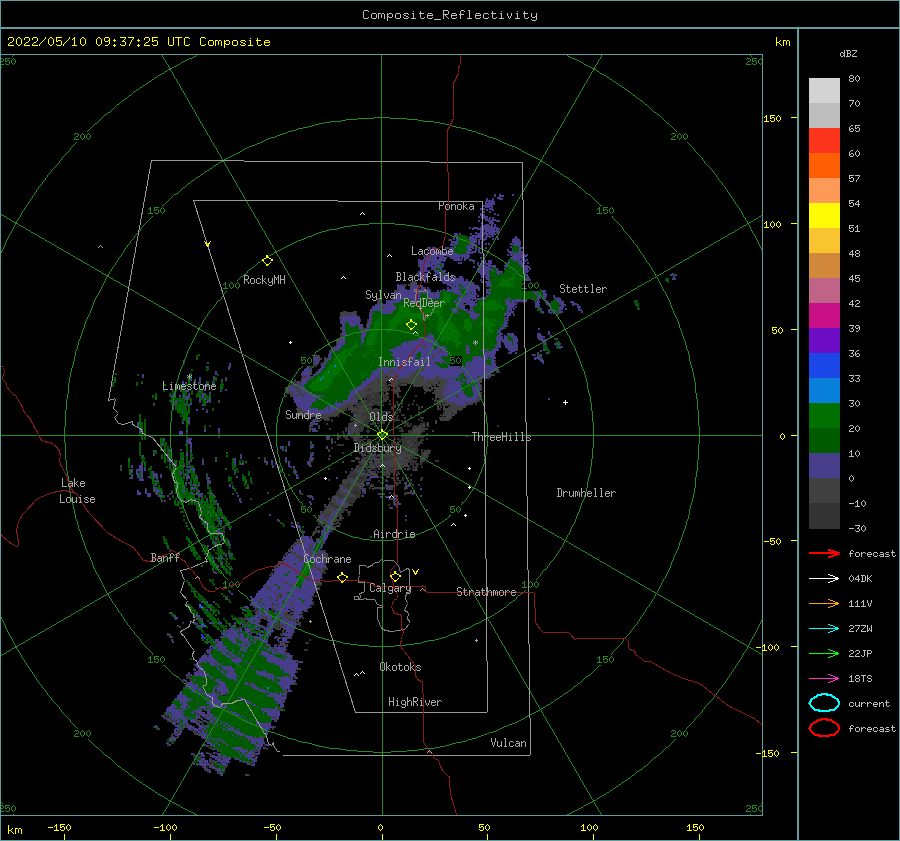This screenshot has width=900, height=841.
Task: Click the cyan 27ZW arrow icon
Action: [x=824, y=629]
